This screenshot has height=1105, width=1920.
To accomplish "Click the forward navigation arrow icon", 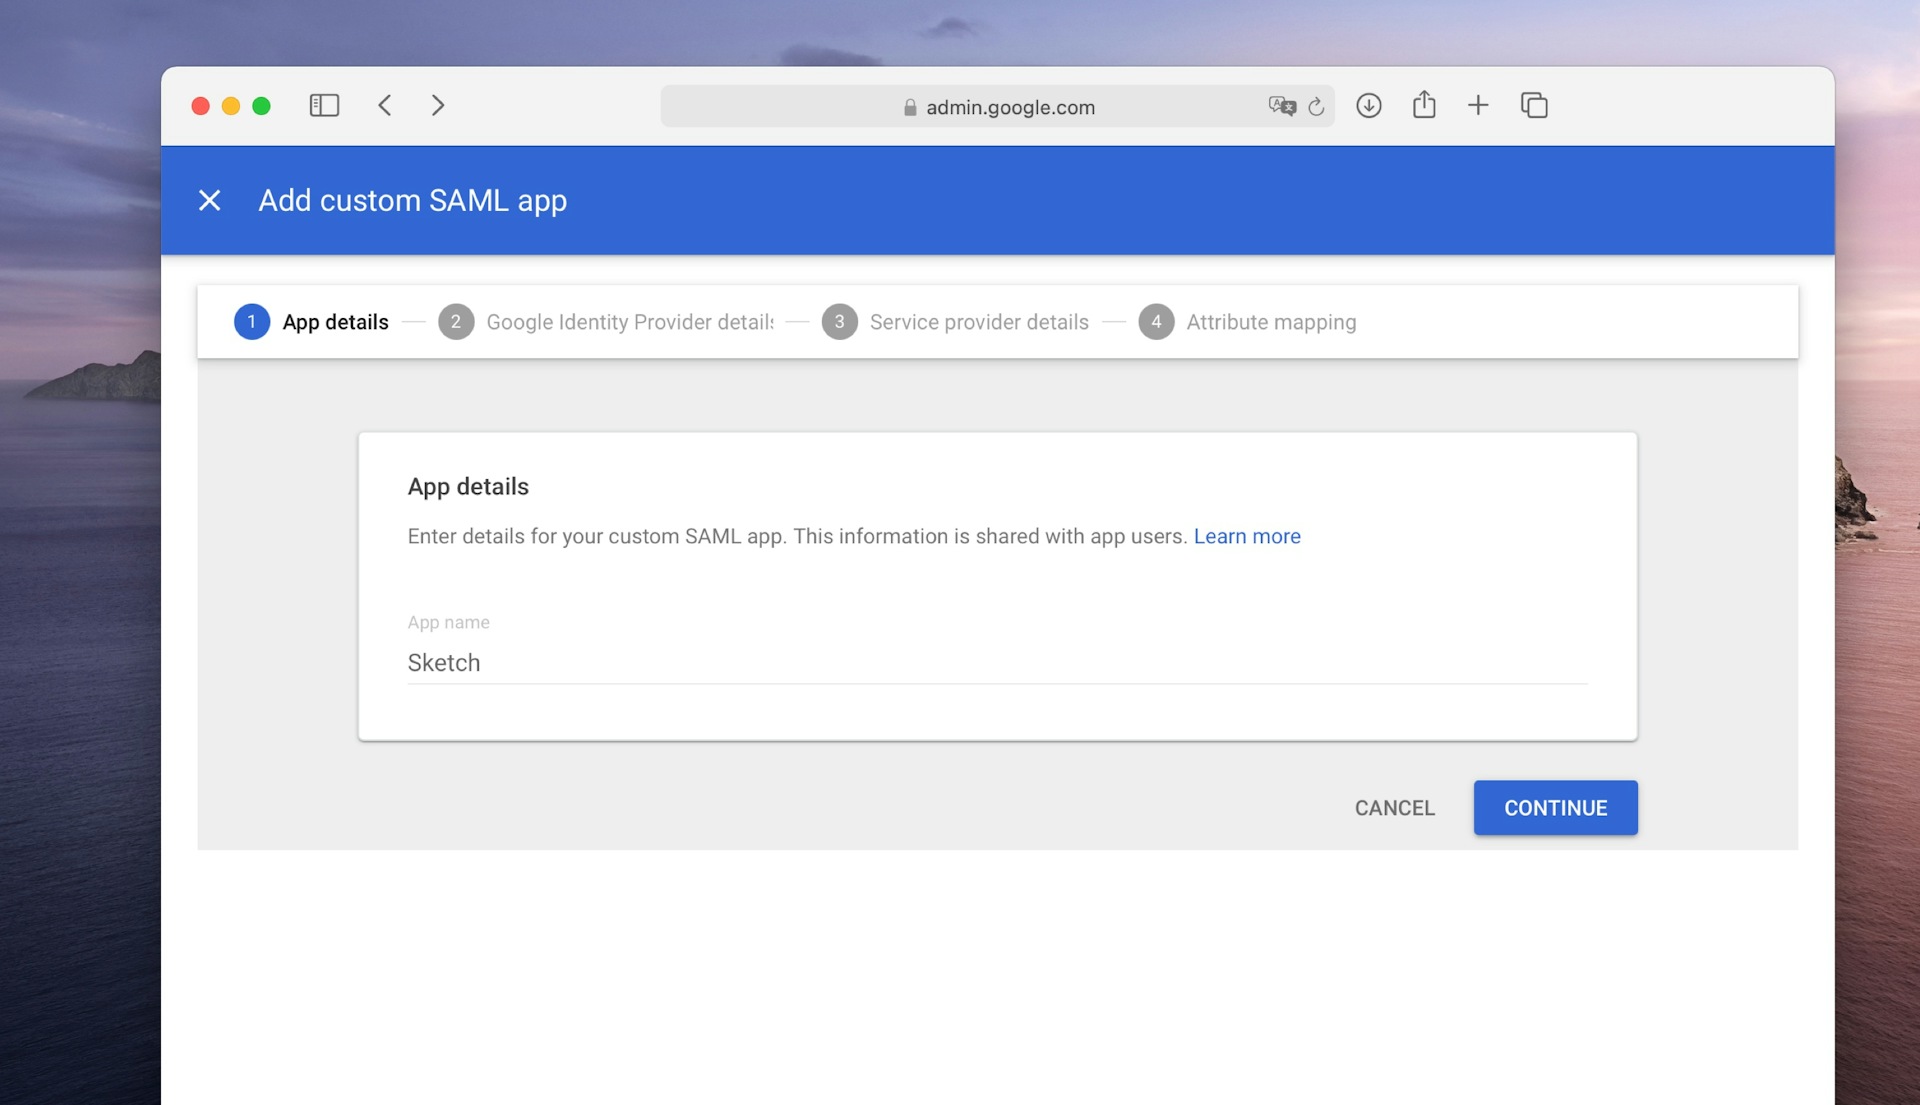I will [x=435, y=104].
